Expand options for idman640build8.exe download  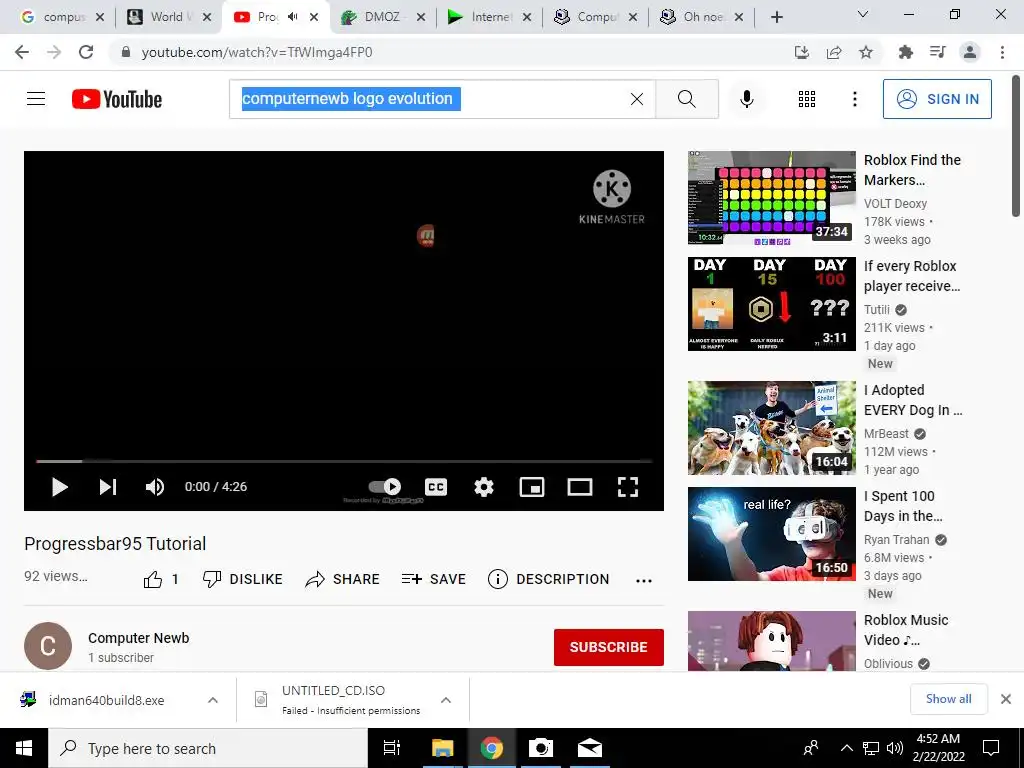tap(213, 700)
